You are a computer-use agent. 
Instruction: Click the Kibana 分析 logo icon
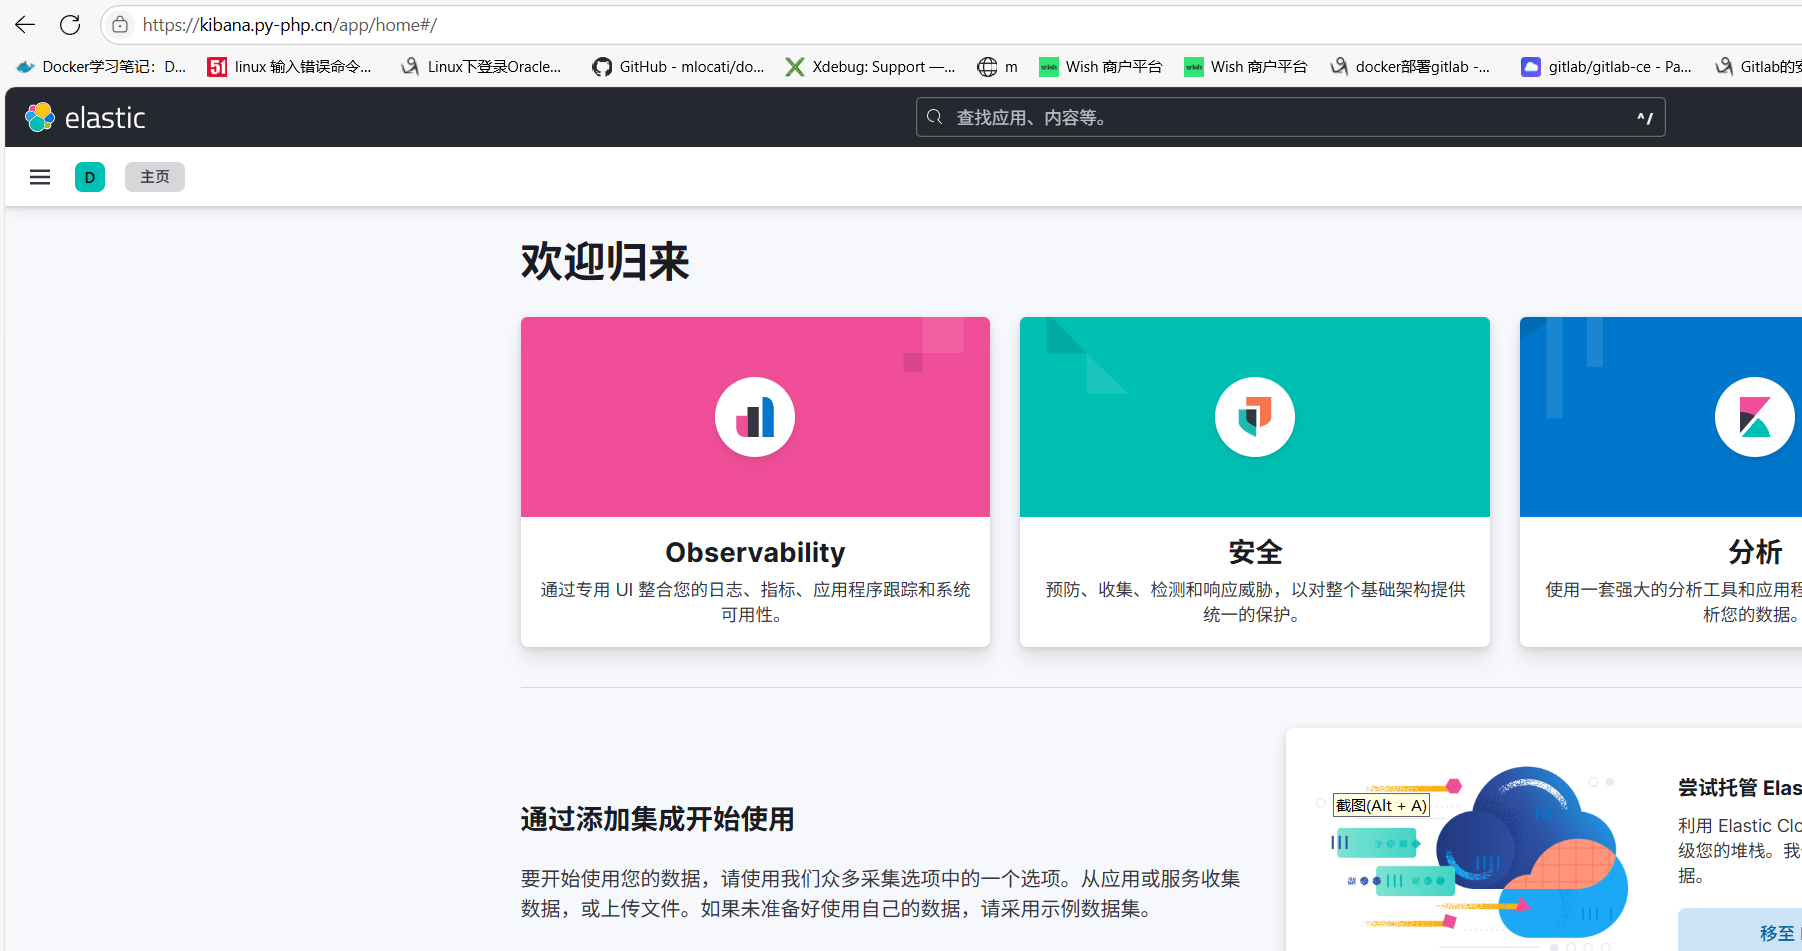pos(1755,417)
